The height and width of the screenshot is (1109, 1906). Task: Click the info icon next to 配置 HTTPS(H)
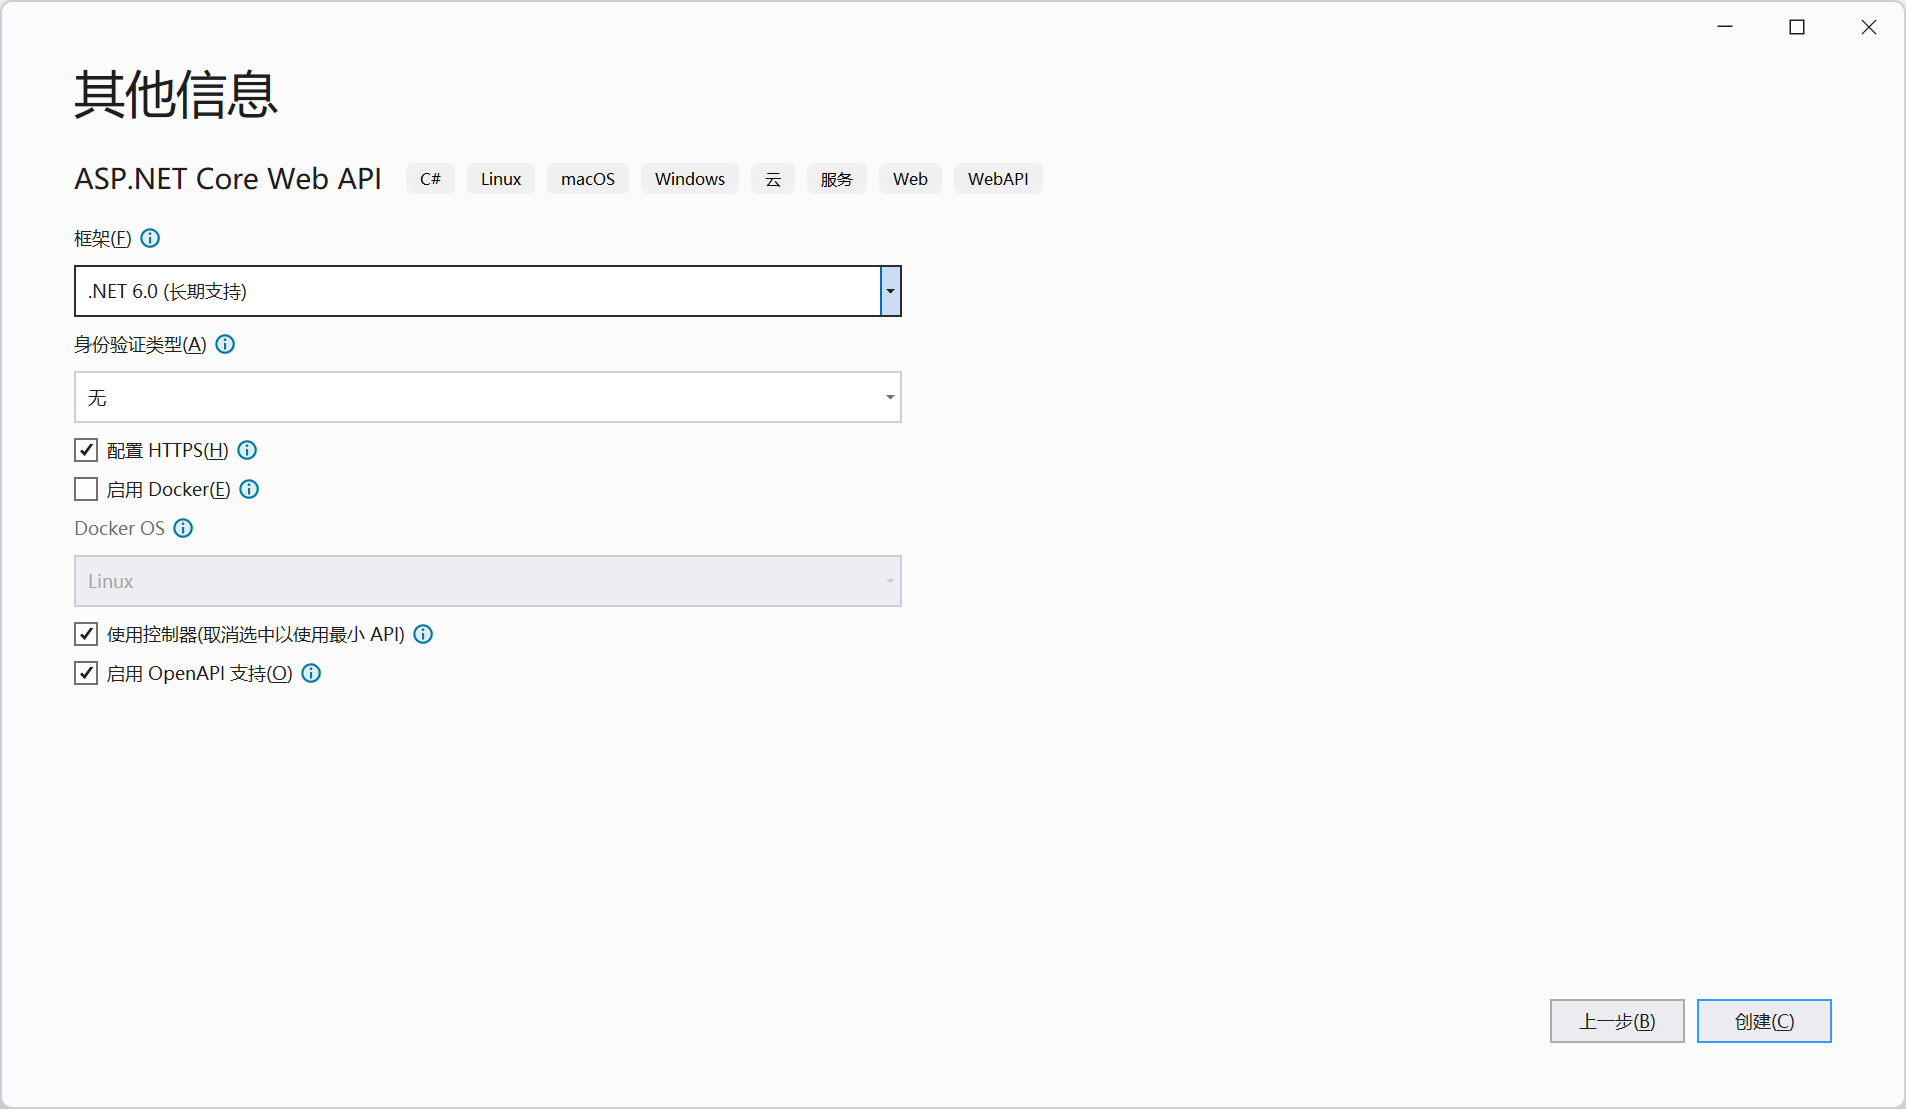click(247, 450)
